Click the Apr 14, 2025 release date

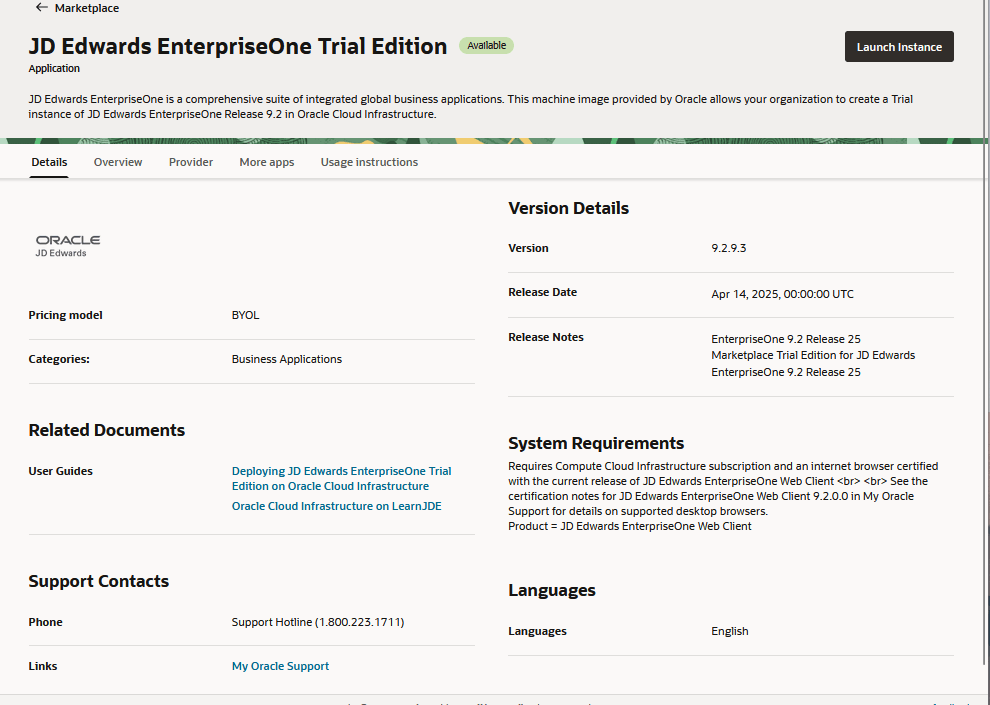pos(782,294)
